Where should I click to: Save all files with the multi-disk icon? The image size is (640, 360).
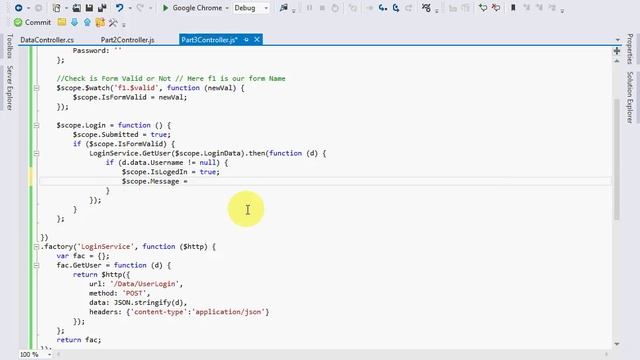pos(102,8)
